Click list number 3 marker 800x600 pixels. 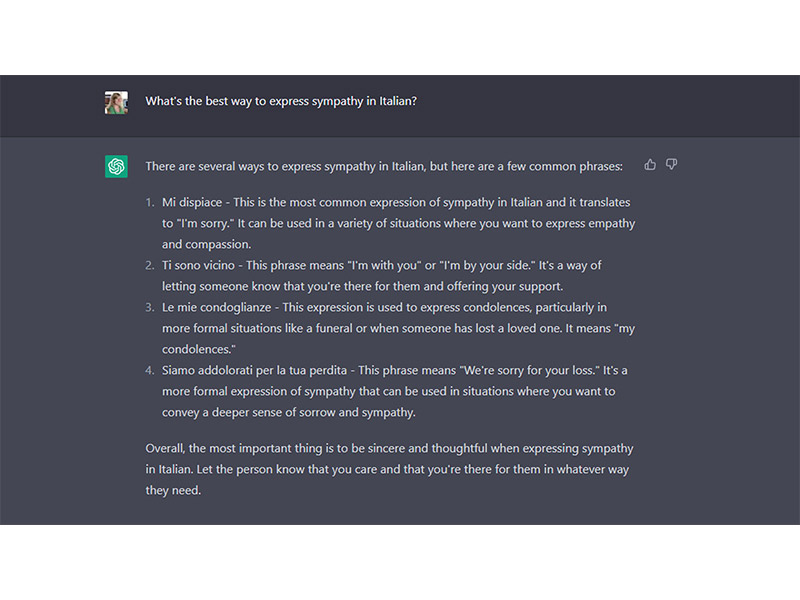[149, 308]
